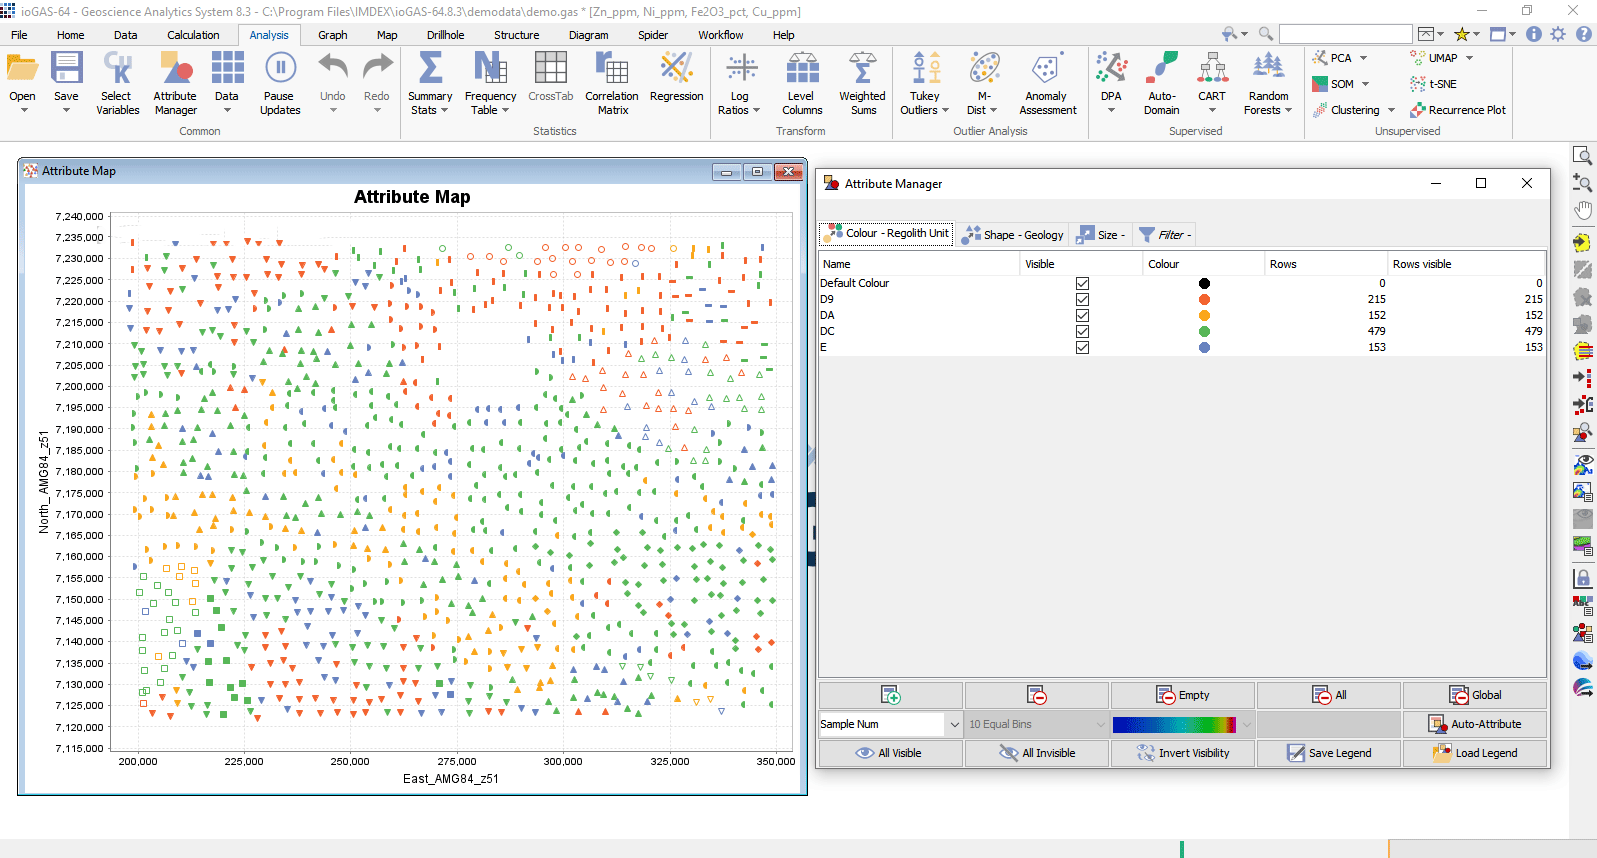Image resolution: width=1597 pixels, height=858 pixels.
Task: Toggle visibility checkbox for DC group
Action: 1082,331
